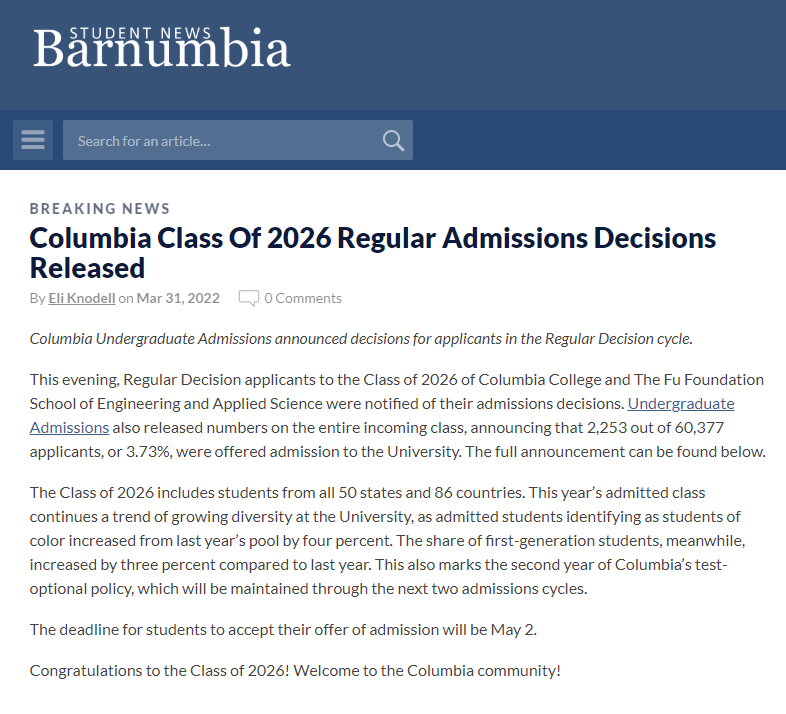Screen dimensions: 786x714
Task: Click the May 2 deadline sentence
Action: tap(283, 630)
